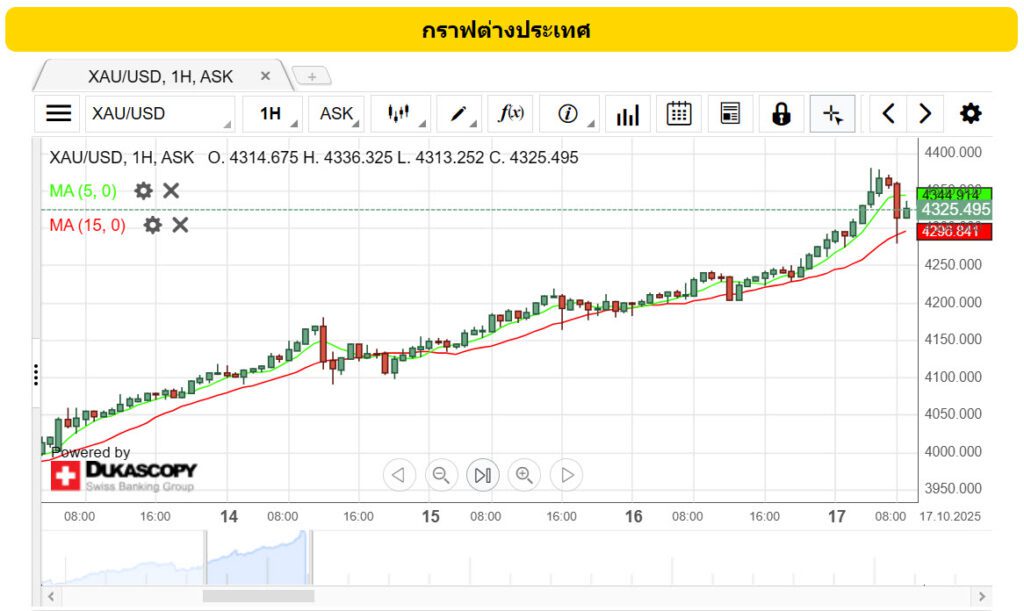
Task: Open the f(x) indicators menu
Action: click(511, 114)
